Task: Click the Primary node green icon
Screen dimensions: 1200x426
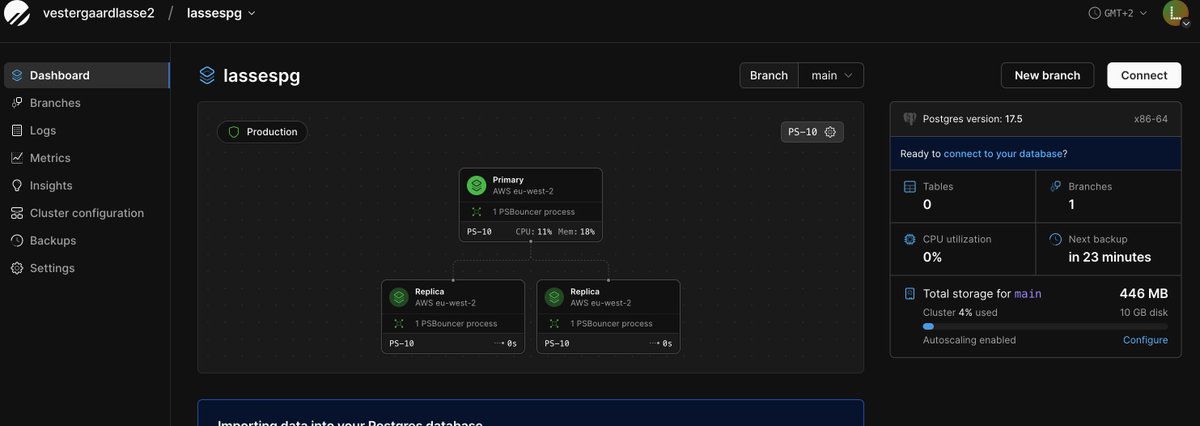Action: [477, 185]
